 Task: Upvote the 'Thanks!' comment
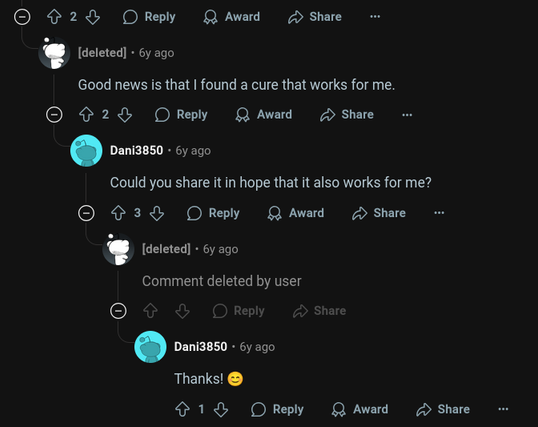click(x=182, y=409)
